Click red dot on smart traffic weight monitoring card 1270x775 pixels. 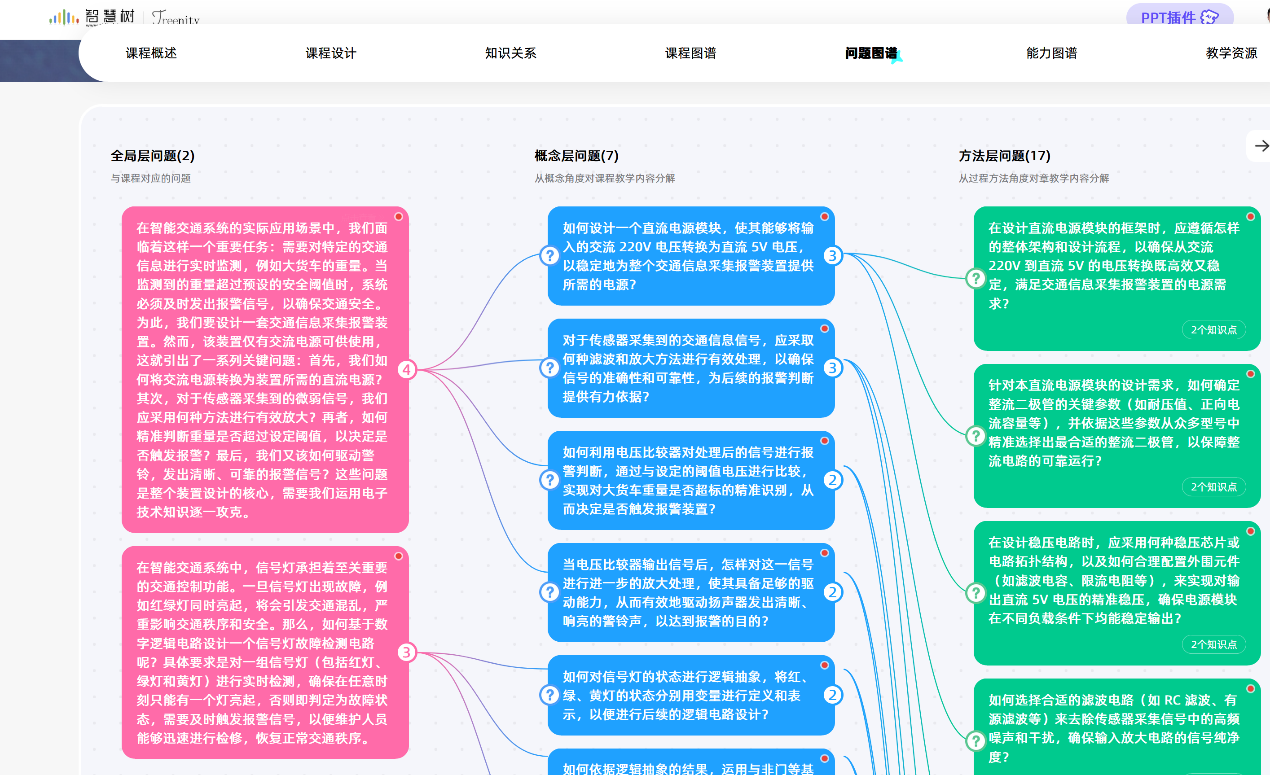pos(398,217)
